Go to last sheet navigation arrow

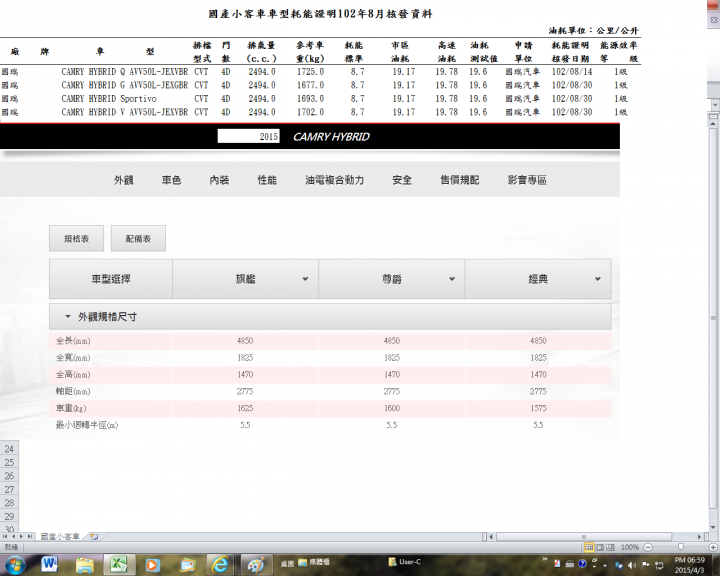click(29, 536)
